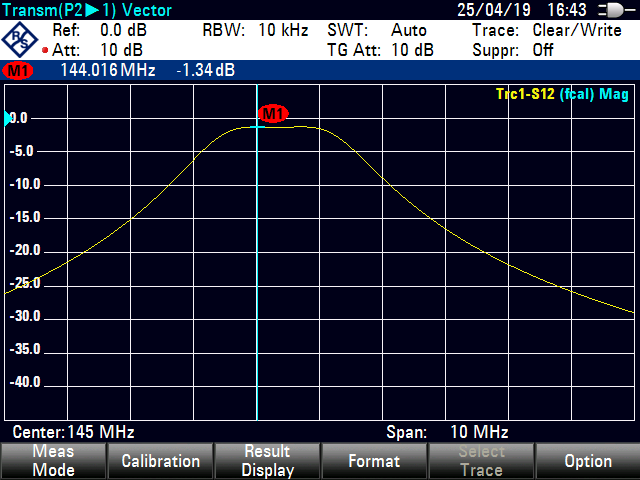
Task: Click the Trace Clear/Write mode setting
Action: (547, 30)
